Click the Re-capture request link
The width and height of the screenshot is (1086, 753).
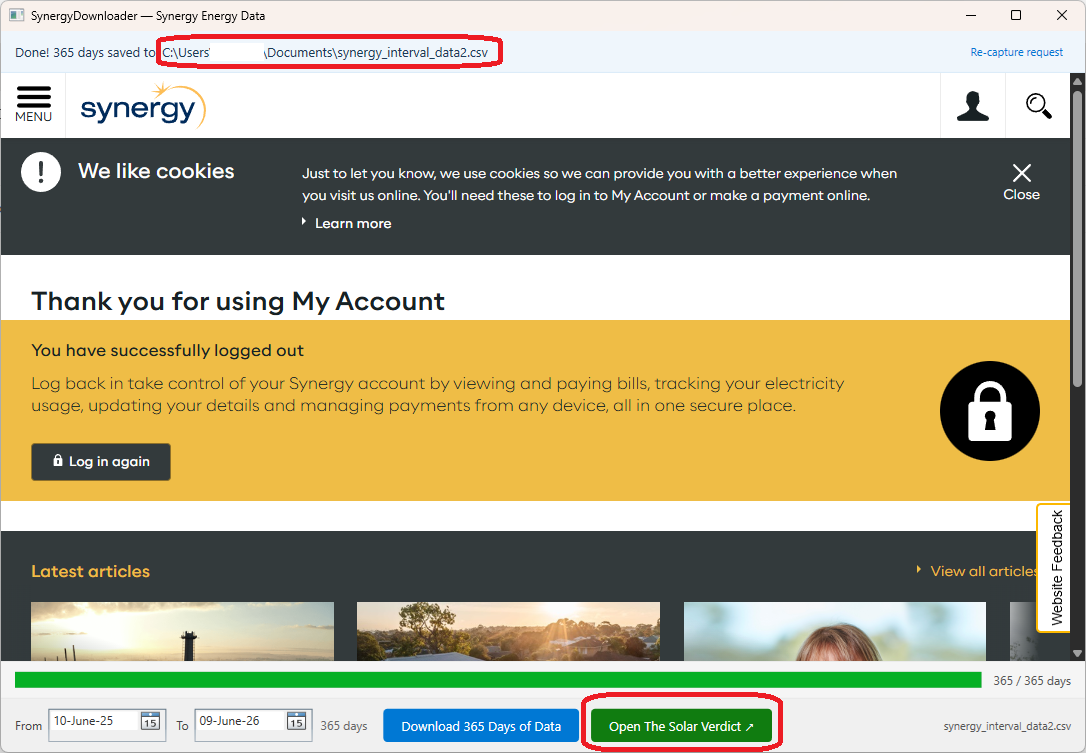(x=1016, y=52)
